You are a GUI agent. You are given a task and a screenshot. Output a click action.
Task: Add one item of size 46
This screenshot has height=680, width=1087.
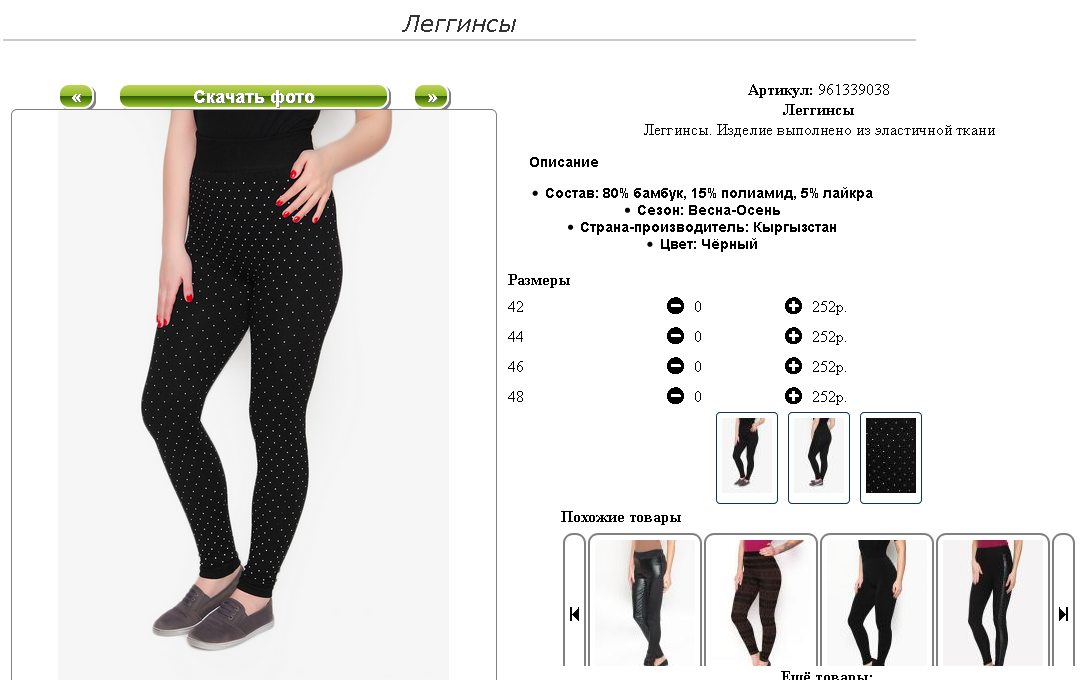pos(793,366)
